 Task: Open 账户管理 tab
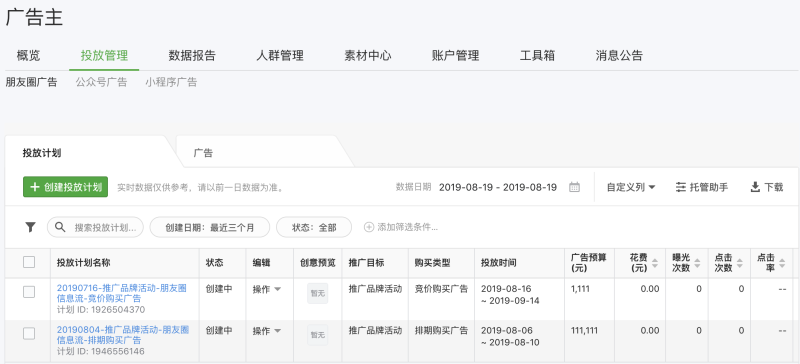pos(455,56)
